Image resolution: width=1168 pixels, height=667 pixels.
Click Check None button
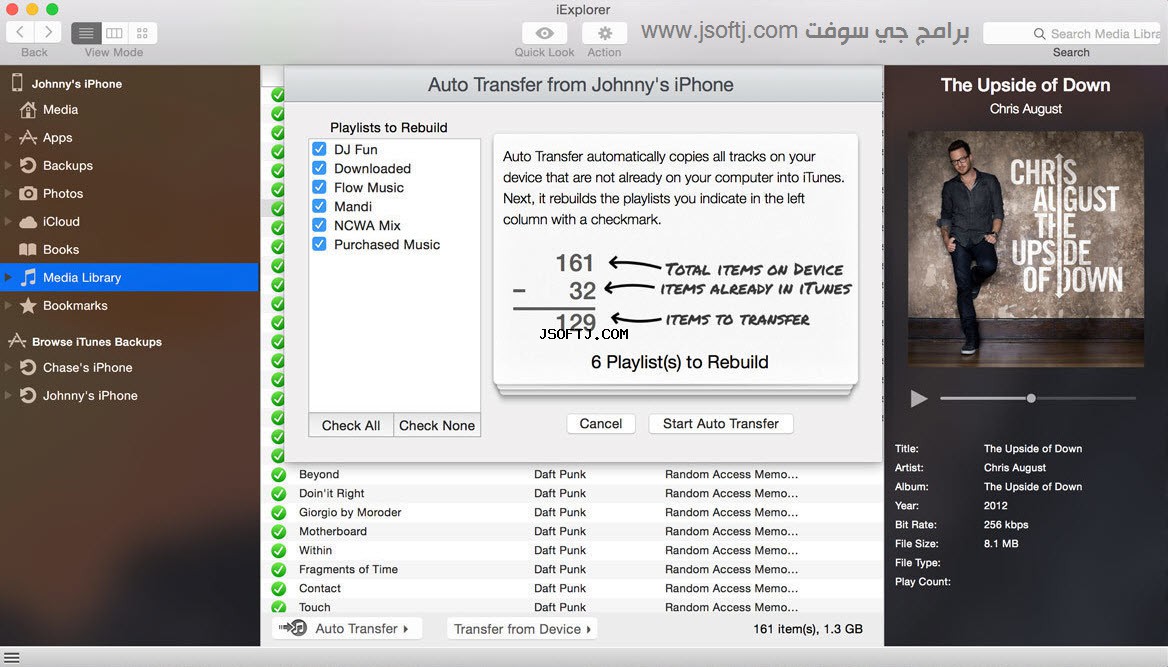tap(437, 426)
